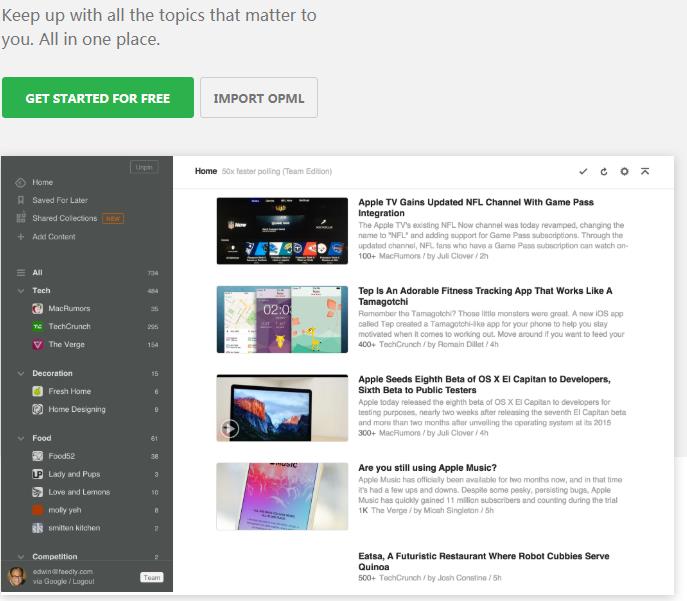Click the MacRumors feed icon

[x=38, y=309]
